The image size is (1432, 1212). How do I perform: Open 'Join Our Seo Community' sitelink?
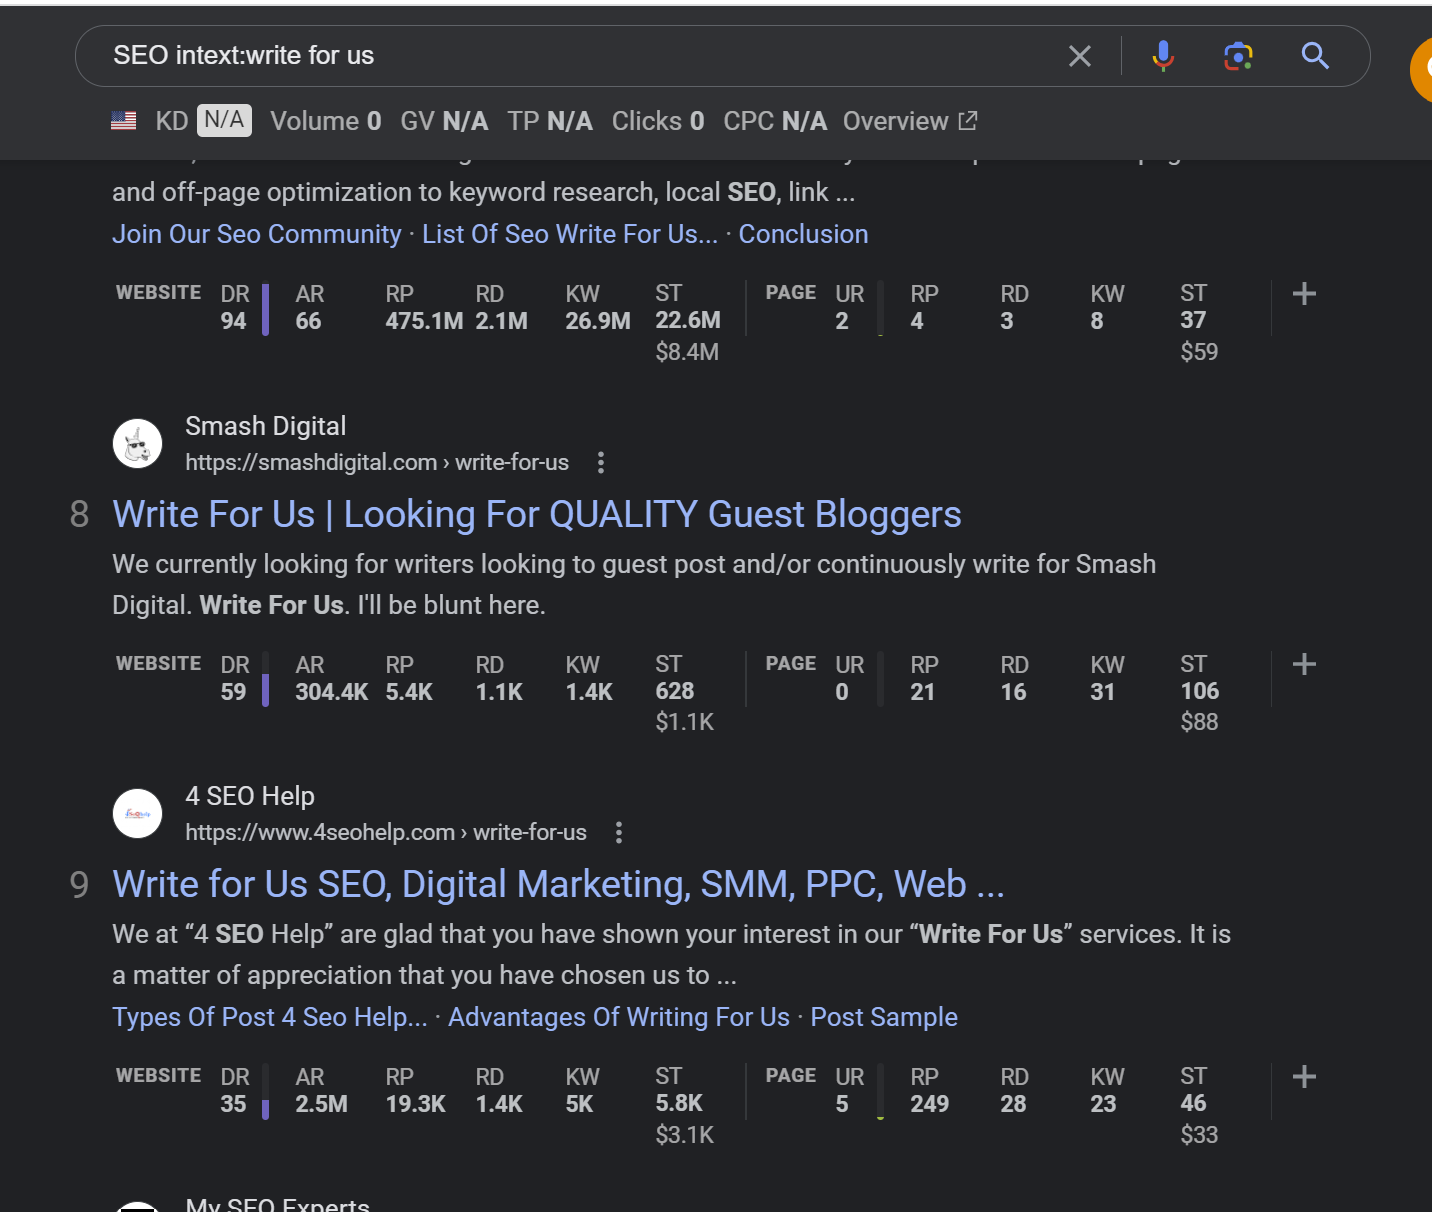pyautogui.click(x=257, y=234)
